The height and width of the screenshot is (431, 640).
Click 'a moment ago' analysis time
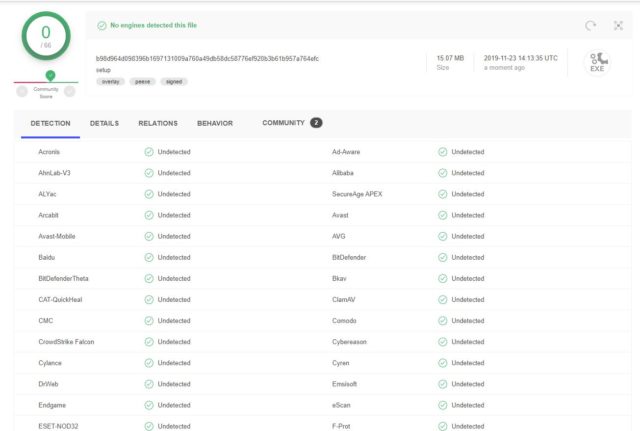pyautogui.click(x=504, y=68)
